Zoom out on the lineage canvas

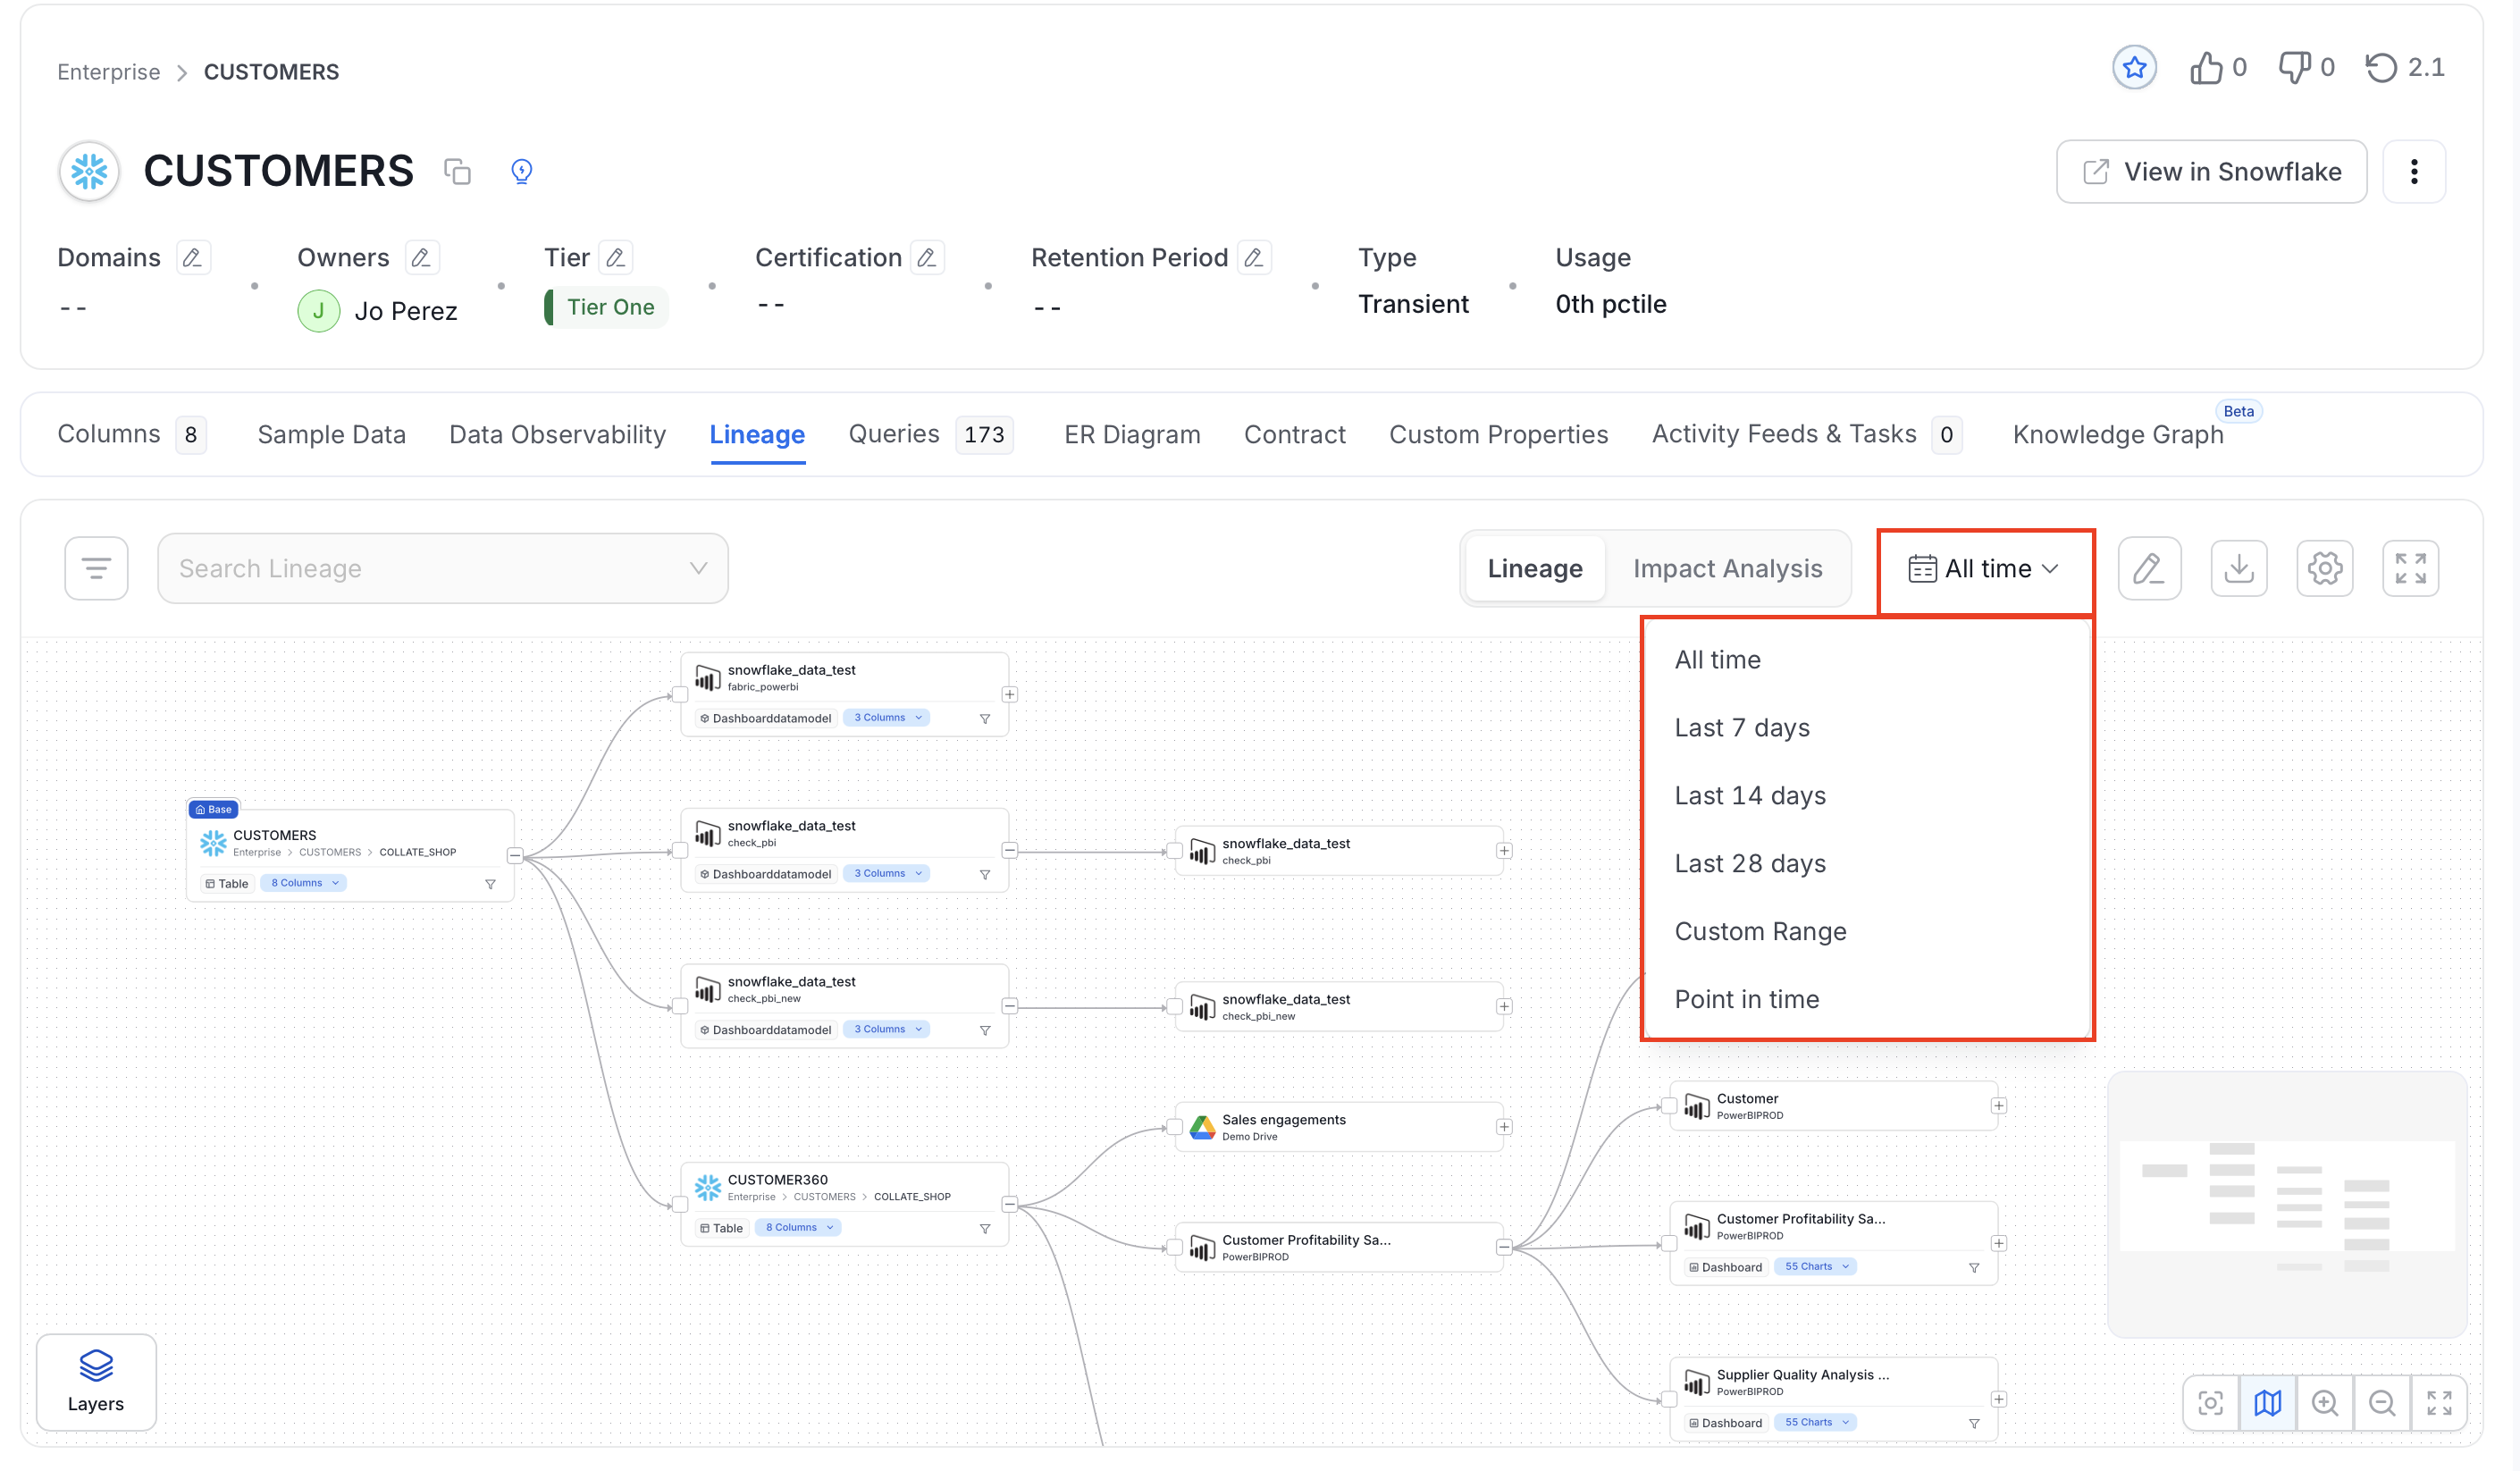(x=2381, y=1403)
